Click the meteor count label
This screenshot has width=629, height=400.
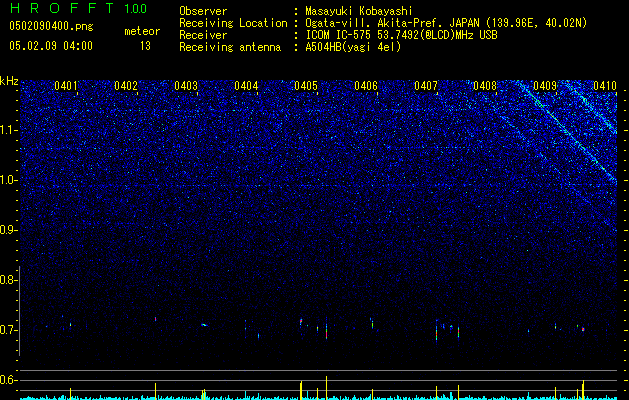tap(142, 31)
